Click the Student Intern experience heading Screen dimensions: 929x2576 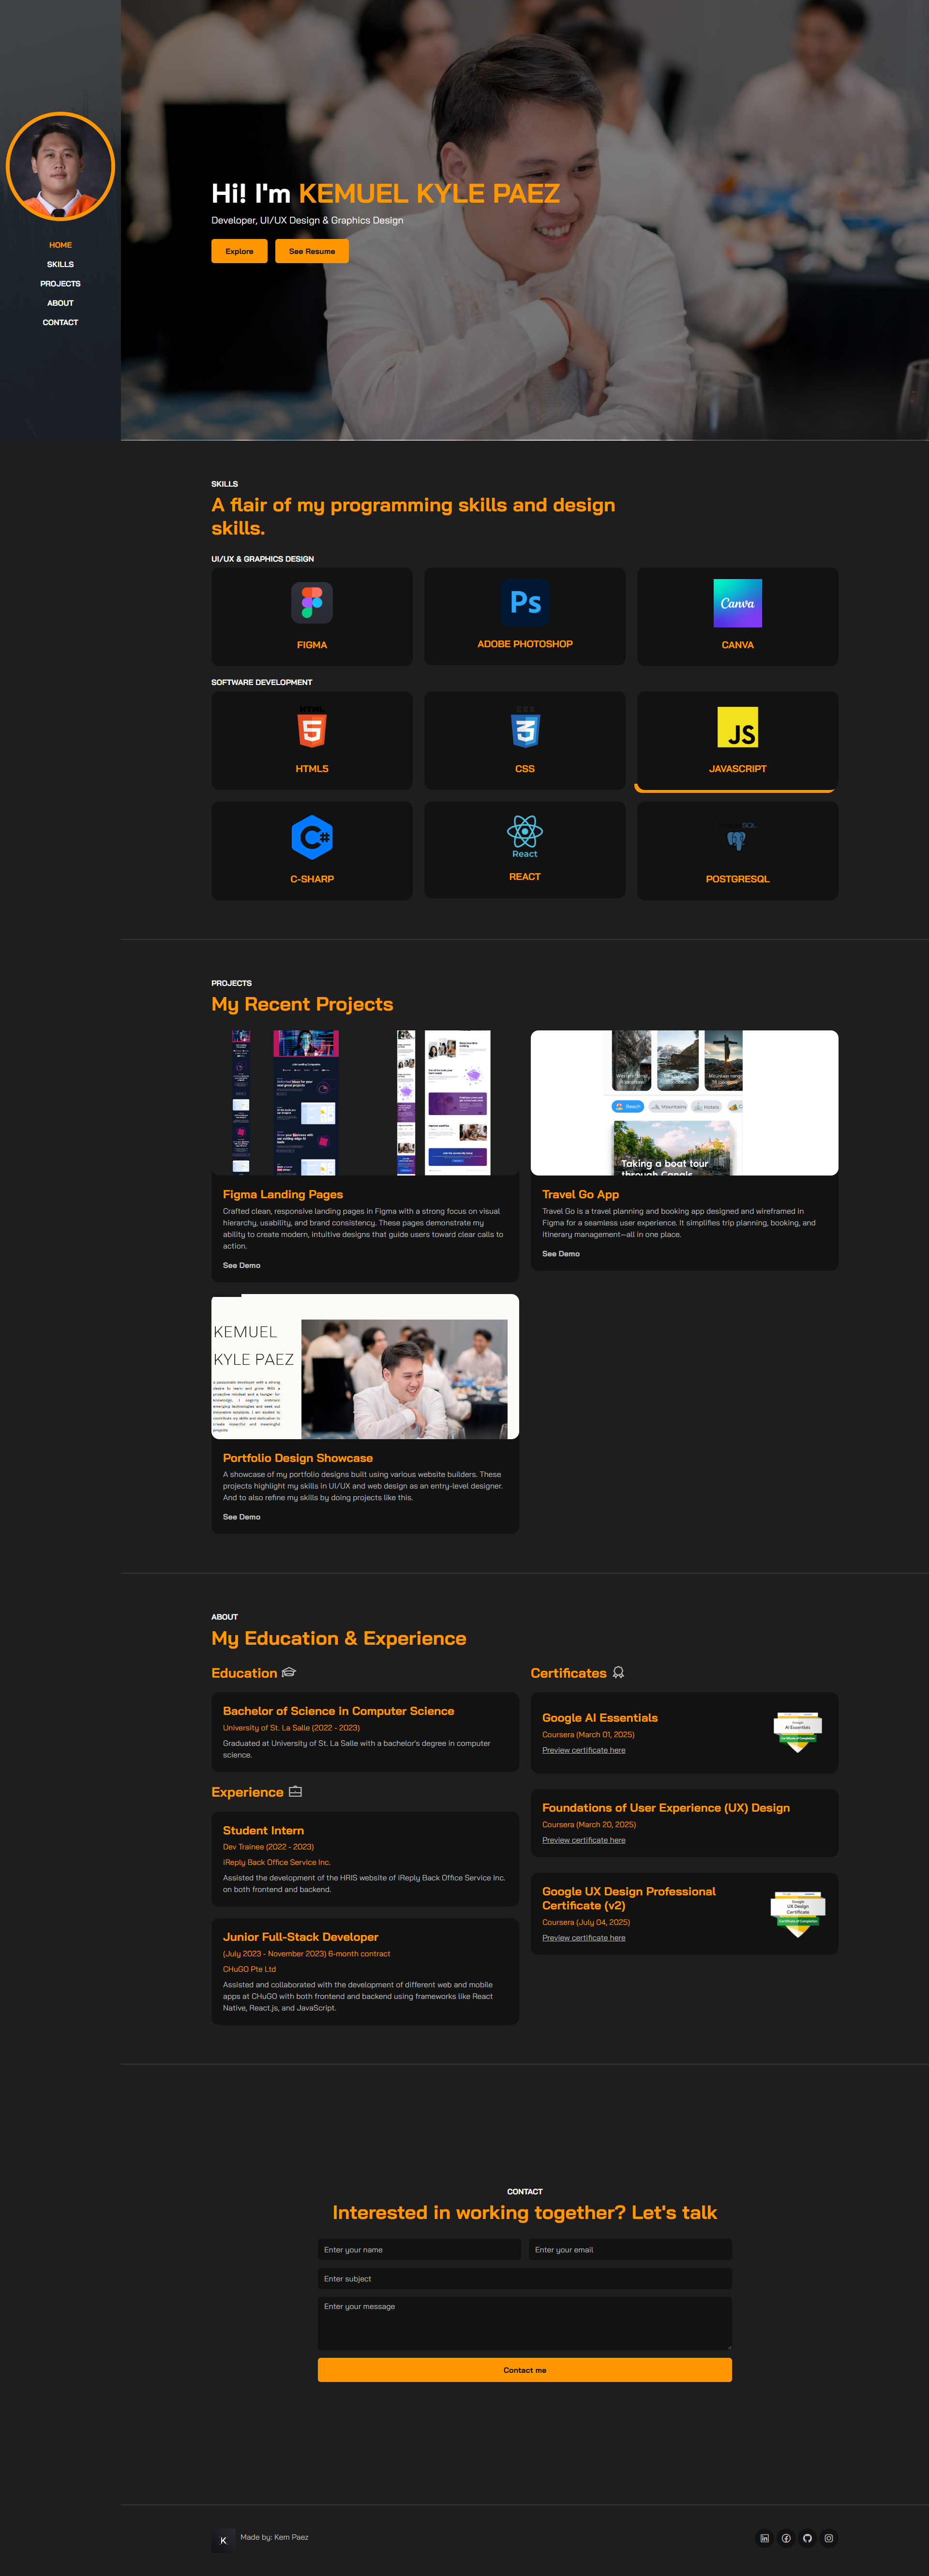263,1830
